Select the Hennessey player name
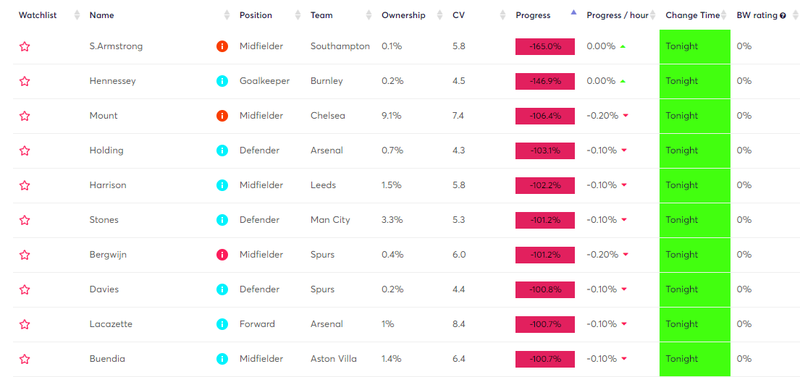 coord(112,81)
